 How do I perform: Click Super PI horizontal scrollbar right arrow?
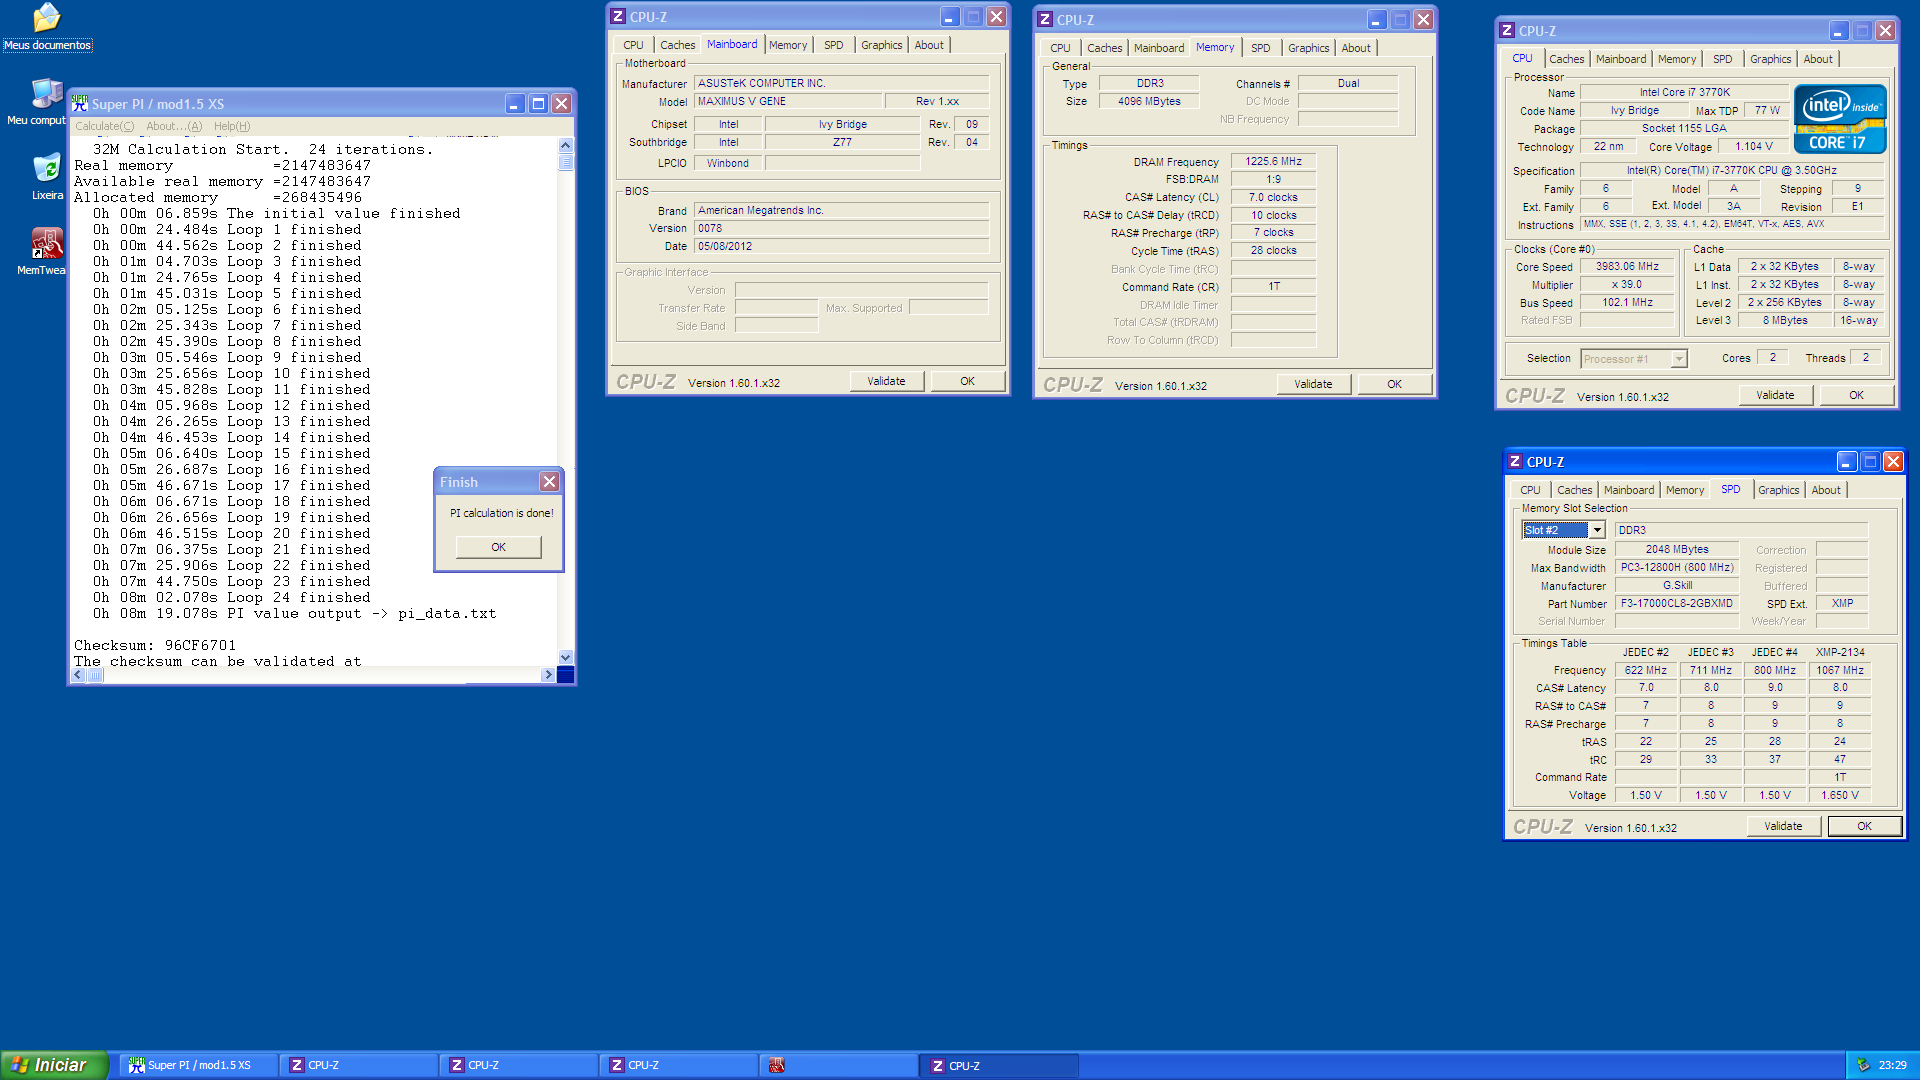click(x=548, y=675)
